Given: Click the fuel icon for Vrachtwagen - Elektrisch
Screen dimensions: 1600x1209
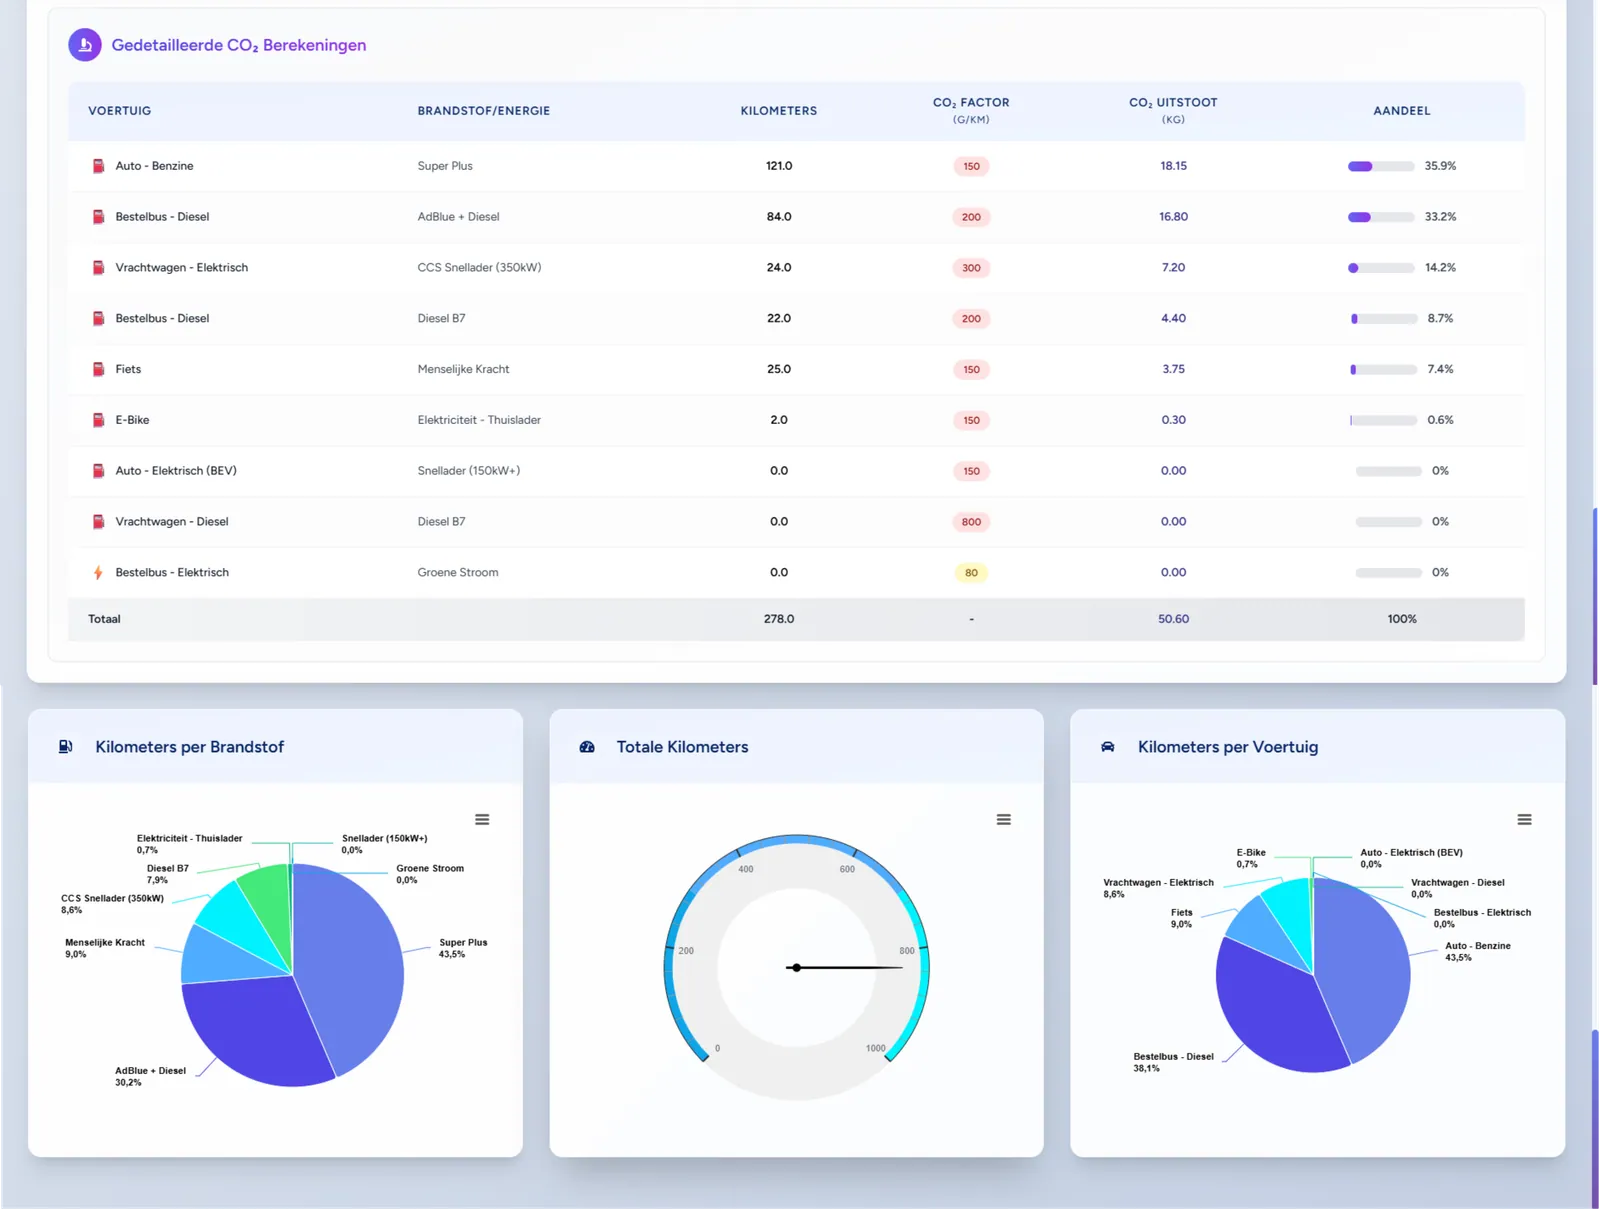Looking at the screenshot, I should pos(98,268).
